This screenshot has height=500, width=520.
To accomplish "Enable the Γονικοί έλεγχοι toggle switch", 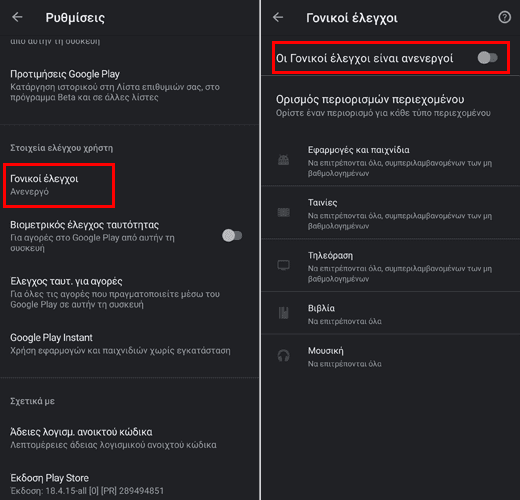I will (487, 58).
